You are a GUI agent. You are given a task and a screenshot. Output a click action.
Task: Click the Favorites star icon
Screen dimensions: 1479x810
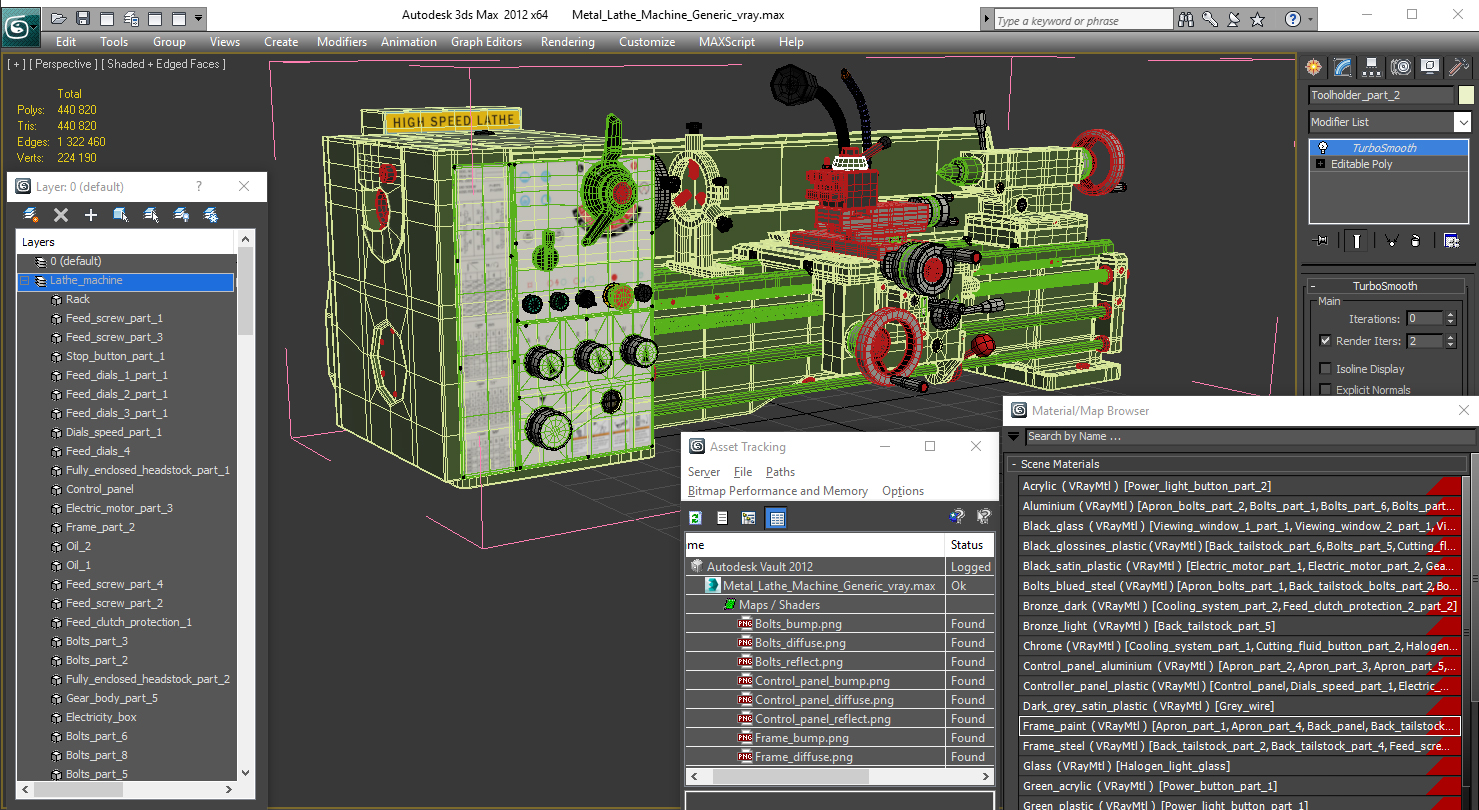tap(1258, 19)
